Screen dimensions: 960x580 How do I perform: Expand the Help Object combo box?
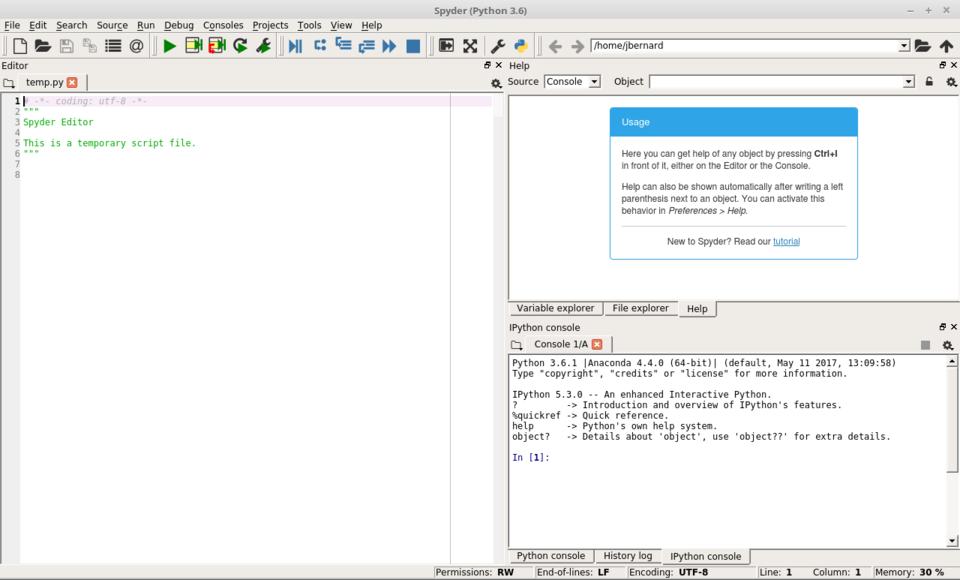(x=908, y=82)
